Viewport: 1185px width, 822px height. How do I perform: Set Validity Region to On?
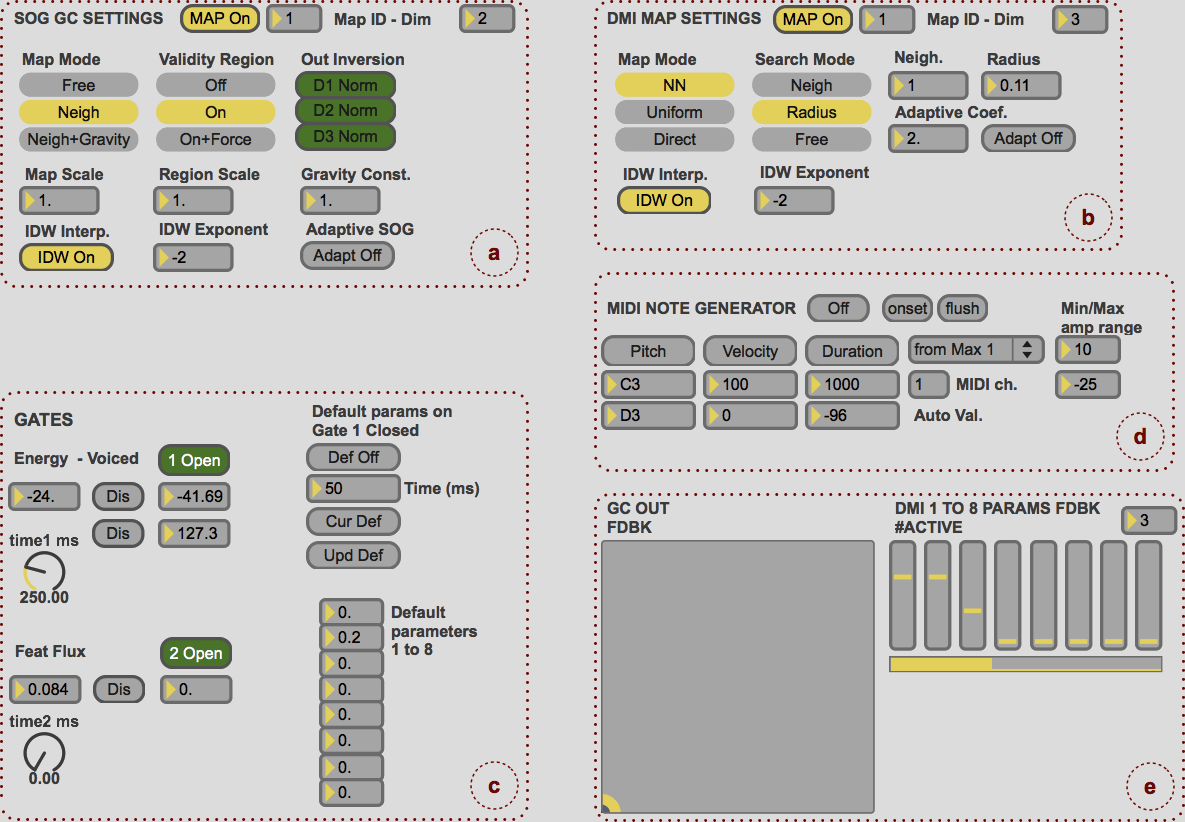215,112
